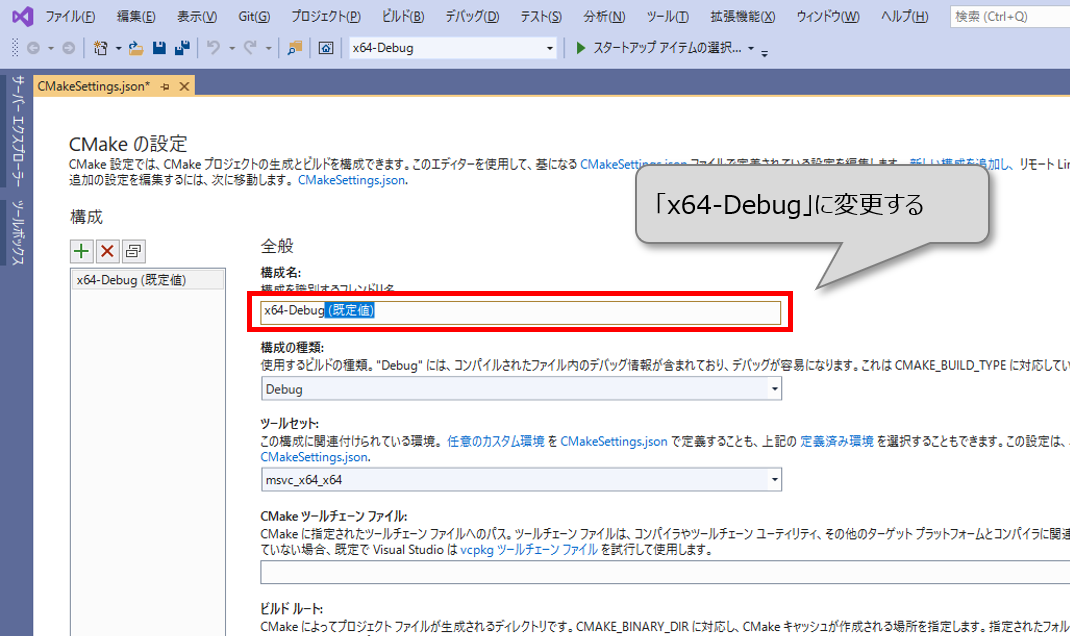Click the navigate forward arrow icon

(68, 48)
